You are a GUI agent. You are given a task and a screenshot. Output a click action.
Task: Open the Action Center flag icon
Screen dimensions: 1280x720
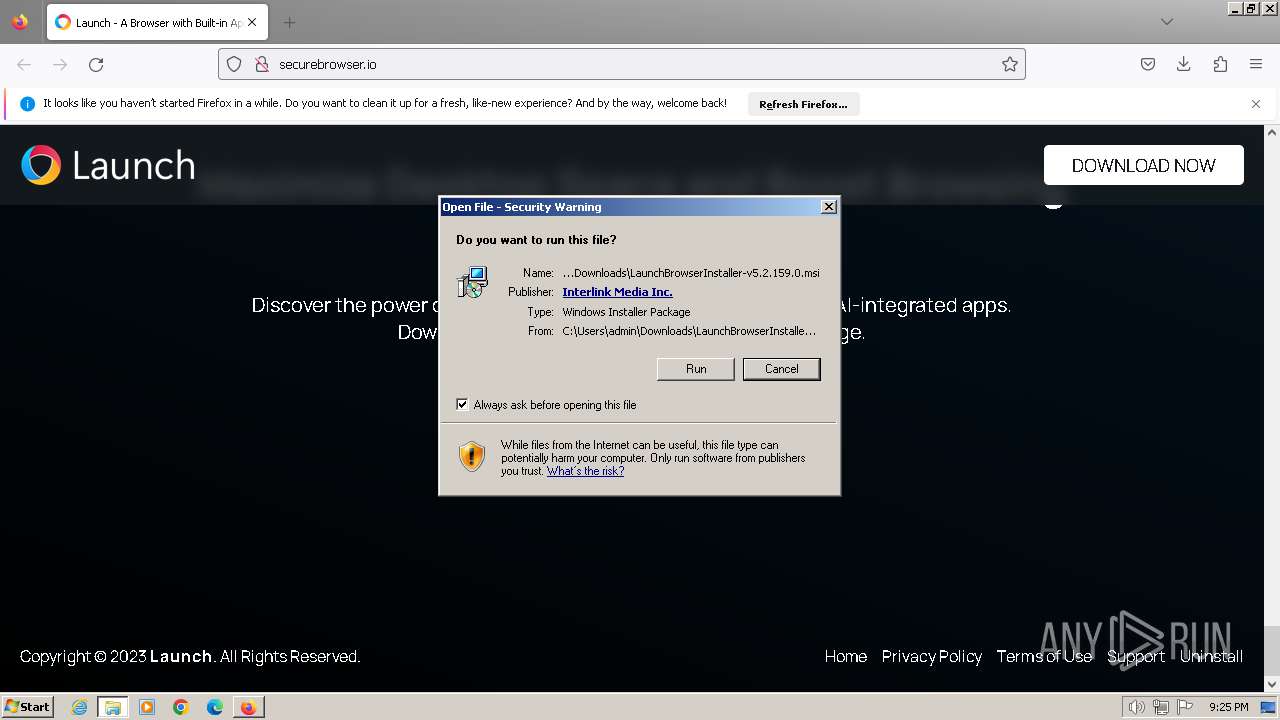pos(1186,707)
